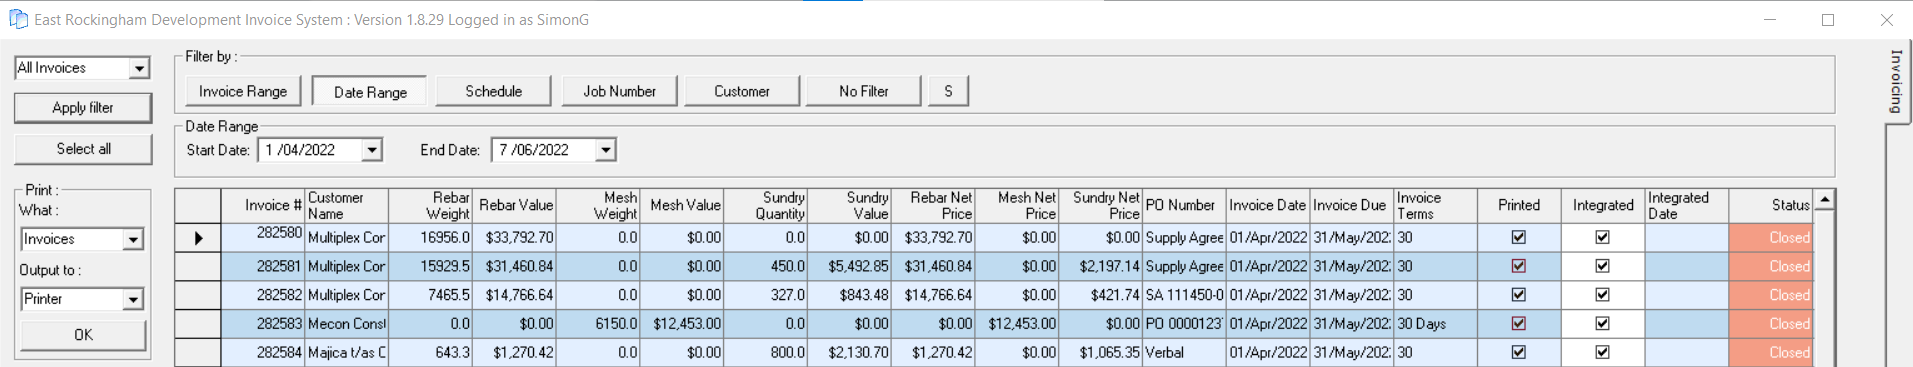This screenshot has height=367, width=1913.
Task: Toggle Printed checkbox for invoice 282583
Action: 1519,324
